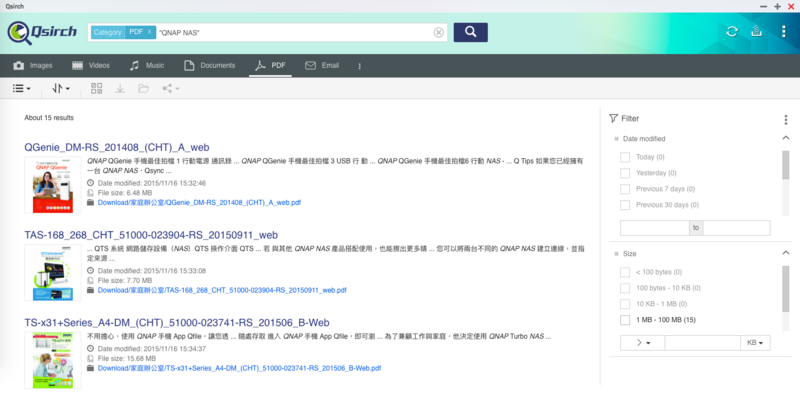Image resolution: width=800 pixels, height=403 pixels.
Task: Open the QGenie_DM-RS file path link
Action: (199, 203)
